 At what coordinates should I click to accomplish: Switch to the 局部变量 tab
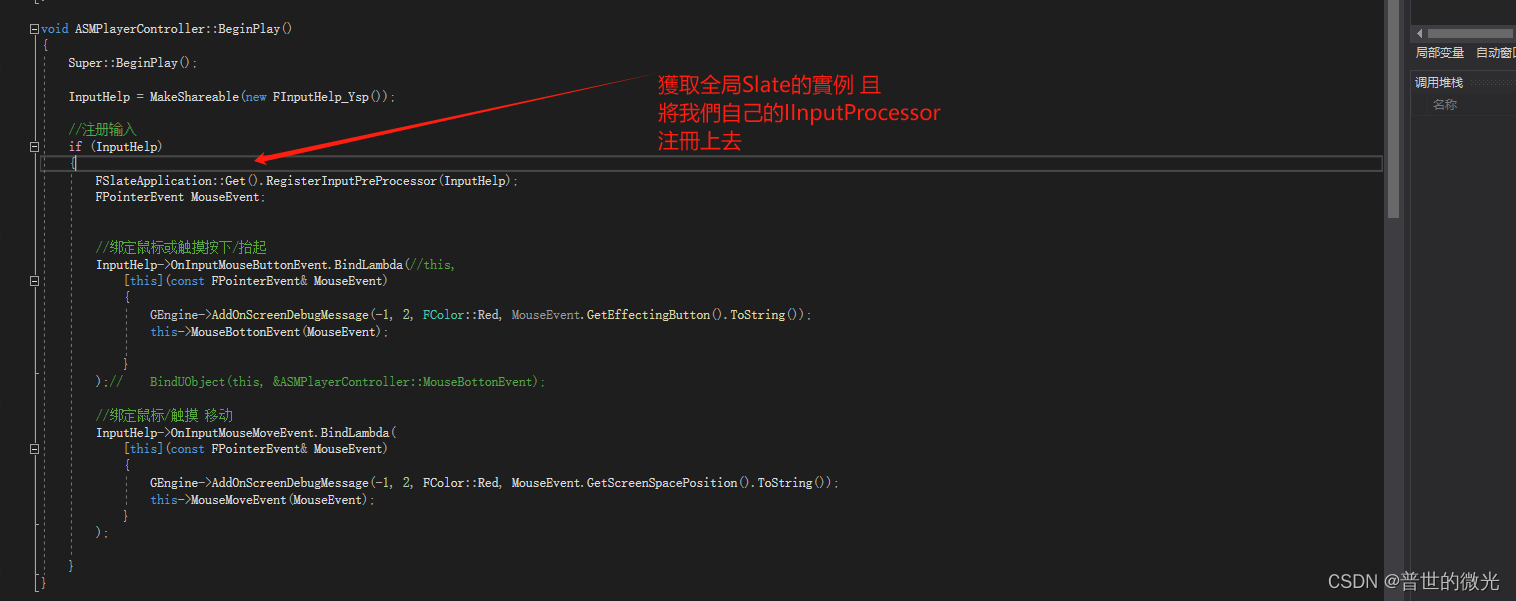pos(1440,52)
